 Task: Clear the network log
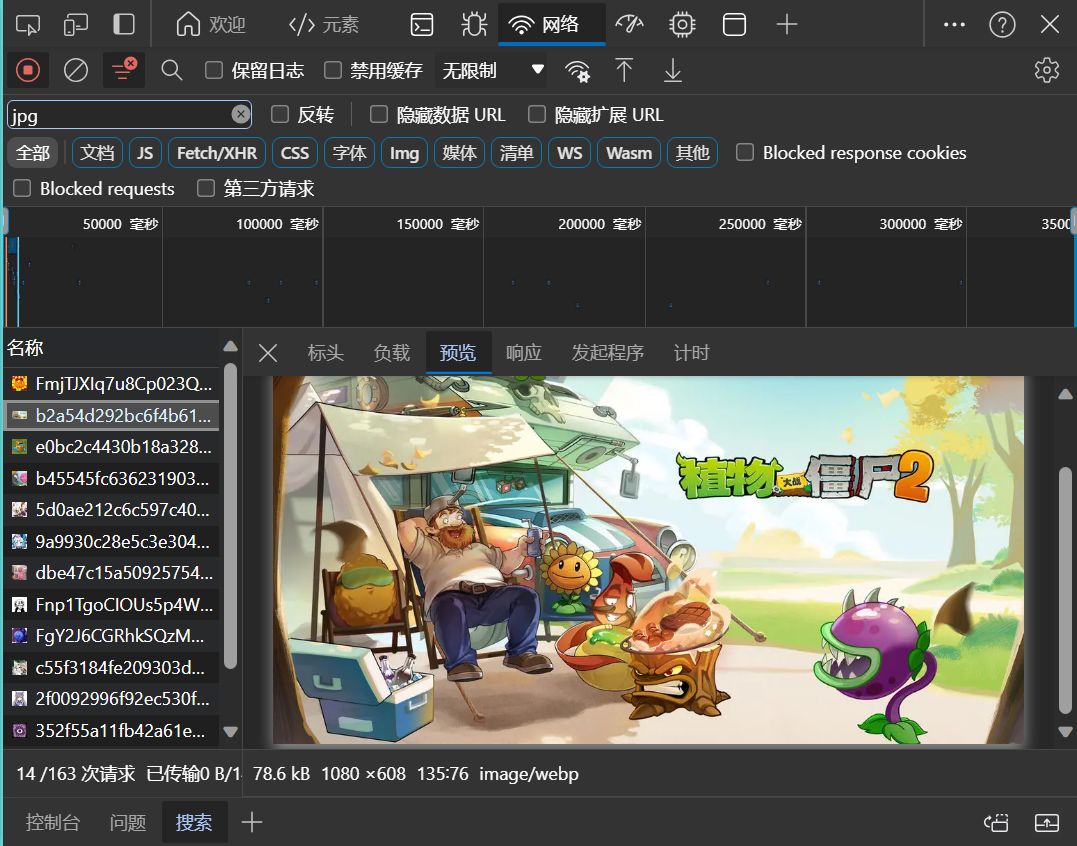pos(76,70)
